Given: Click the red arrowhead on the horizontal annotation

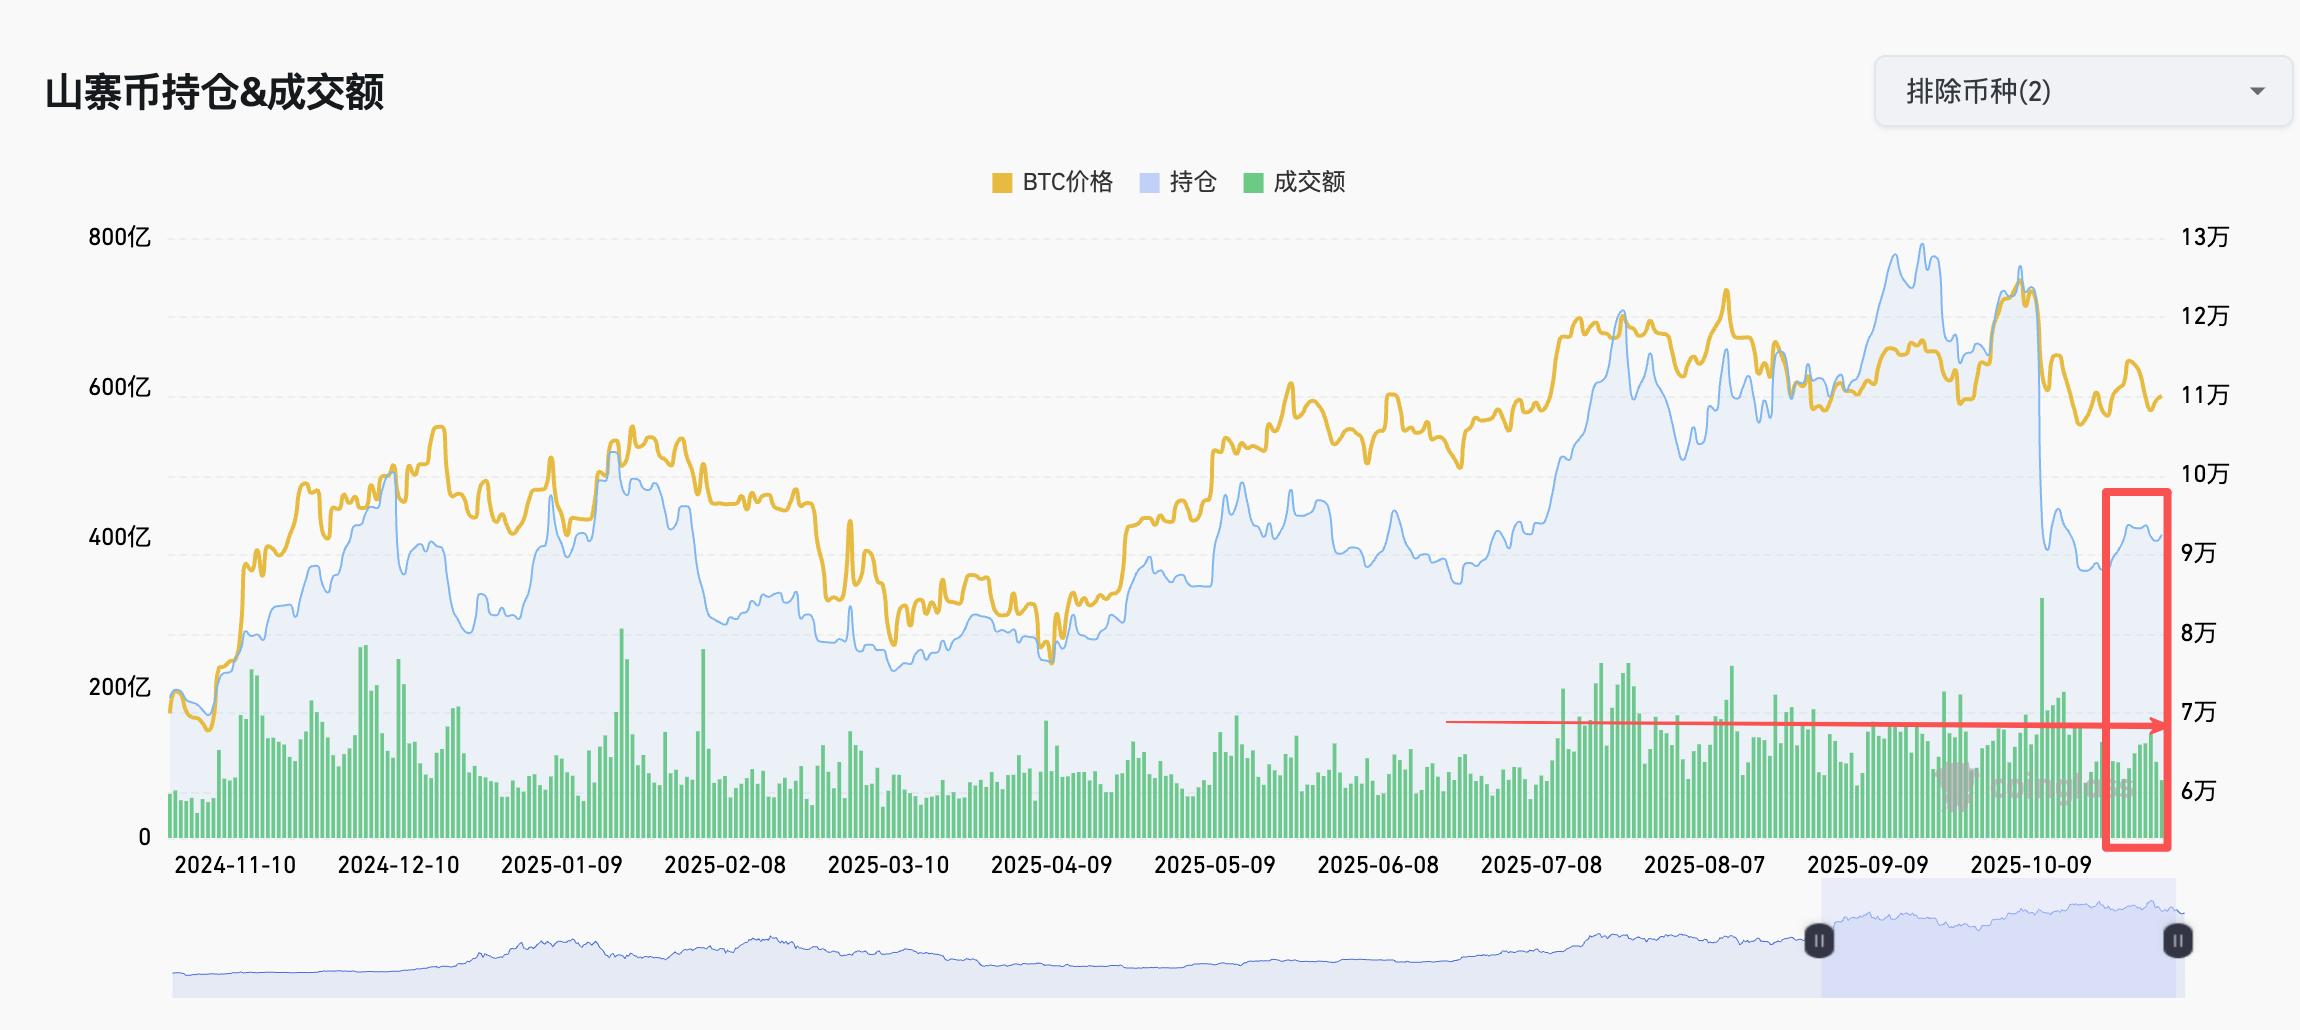Looking at the screenshot, I should pos(2158,726).
